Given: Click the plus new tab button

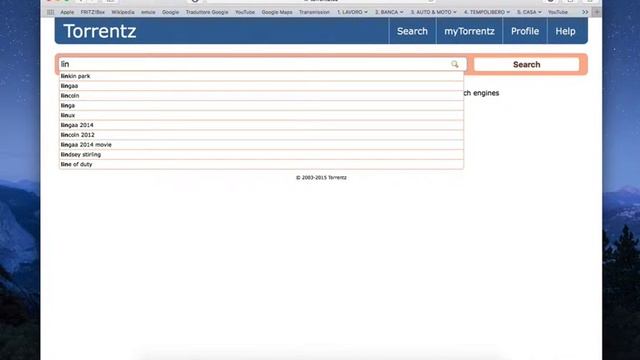Looking at the screenshot, I should click(x=597, y=12).
